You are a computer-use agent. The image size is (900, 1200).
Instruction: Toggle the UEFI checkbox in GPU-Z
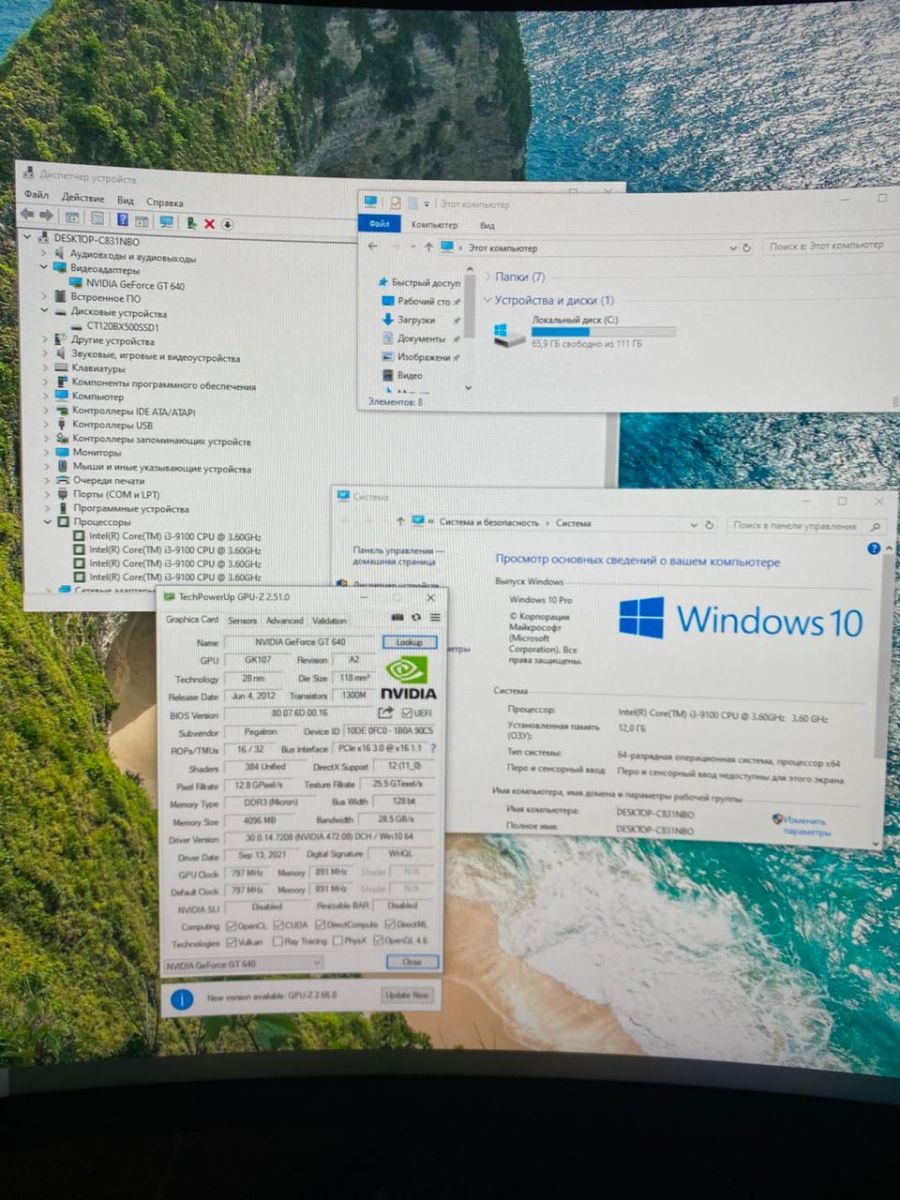click(x=407, y=713)
